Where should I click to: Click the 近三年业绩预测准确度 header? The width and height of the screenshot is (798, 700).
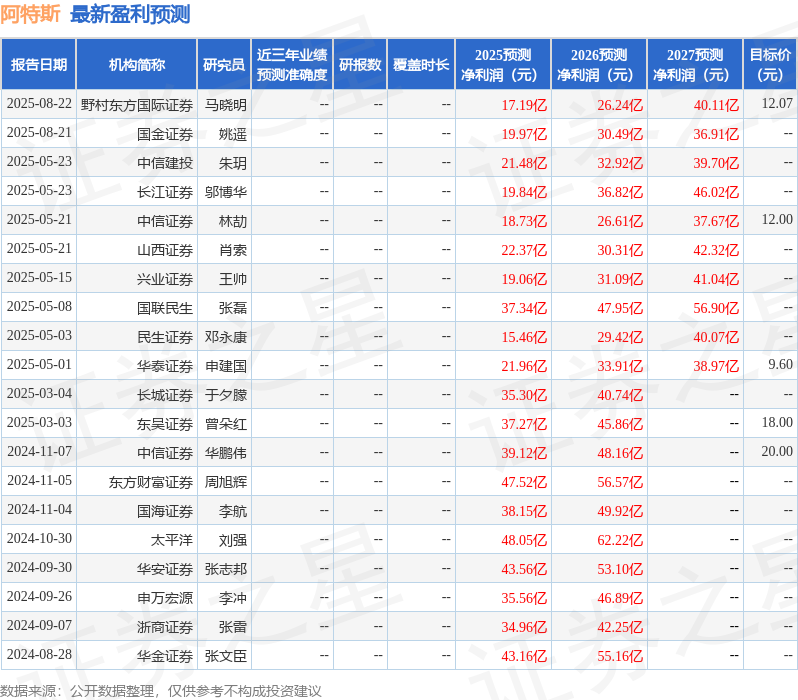tap(292, 65)
